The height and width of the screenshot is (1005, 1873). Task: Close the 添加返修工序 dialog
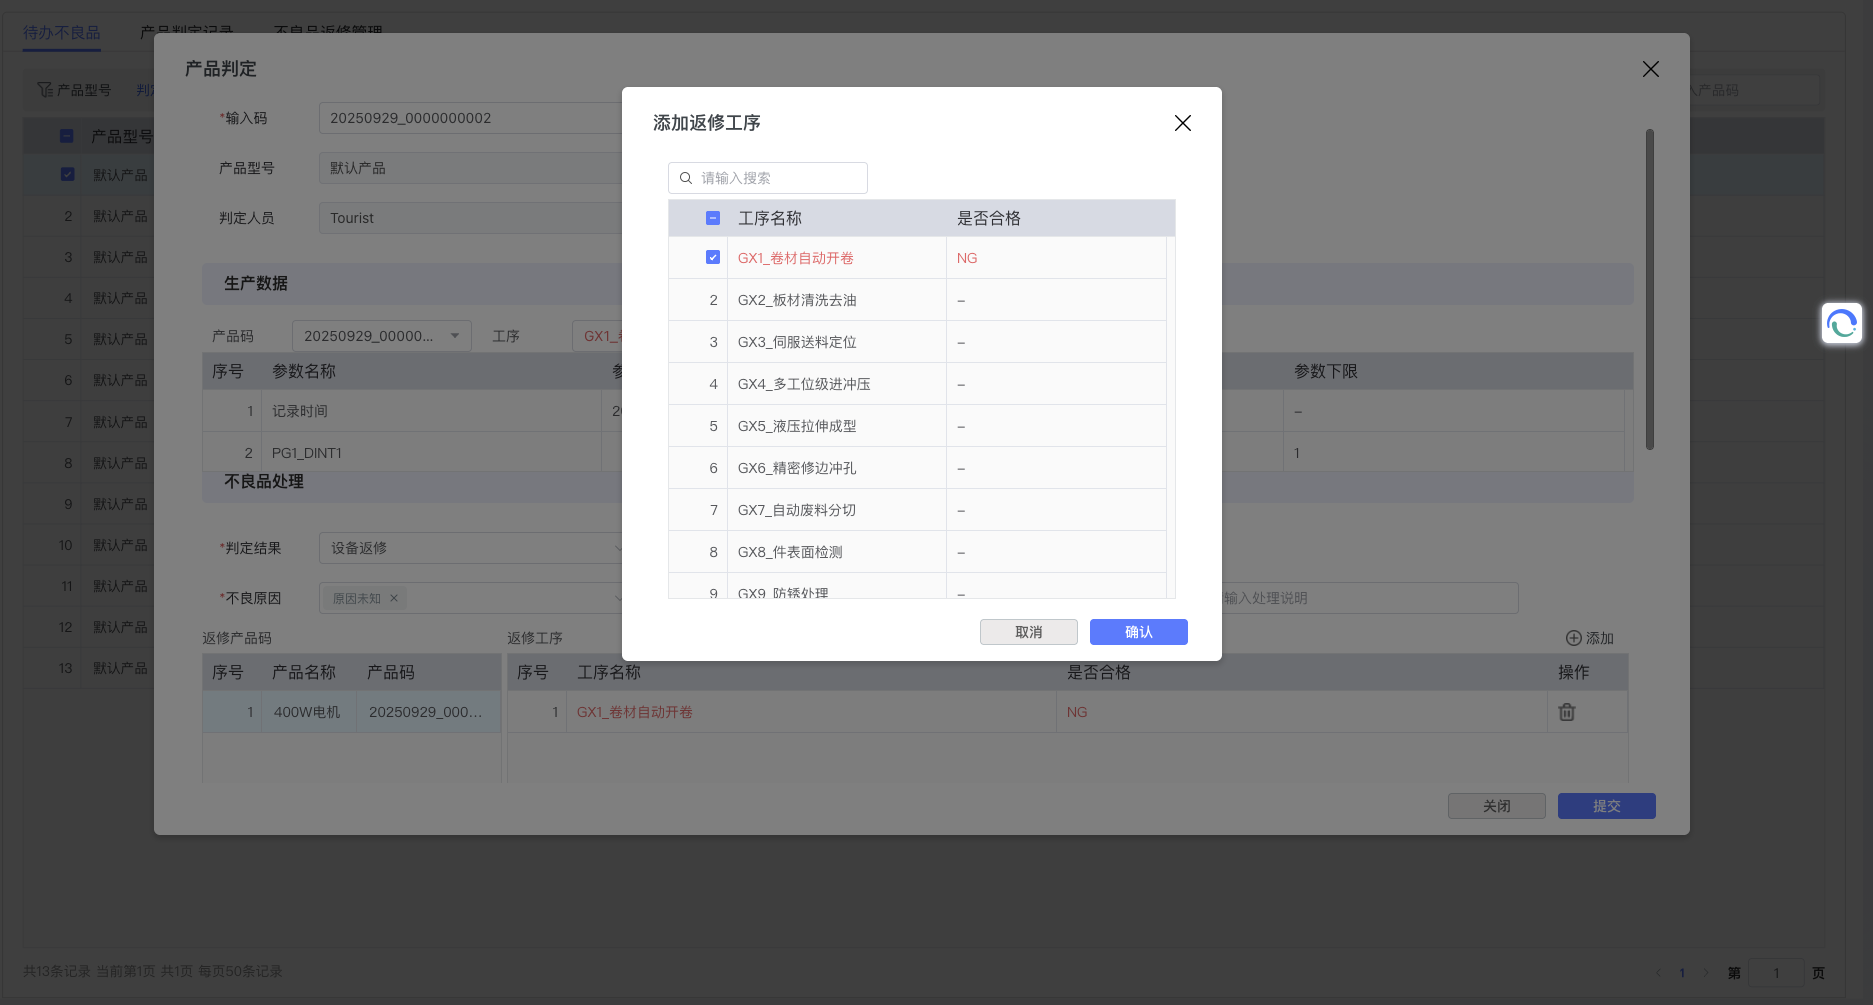[x=1182, y=123]
